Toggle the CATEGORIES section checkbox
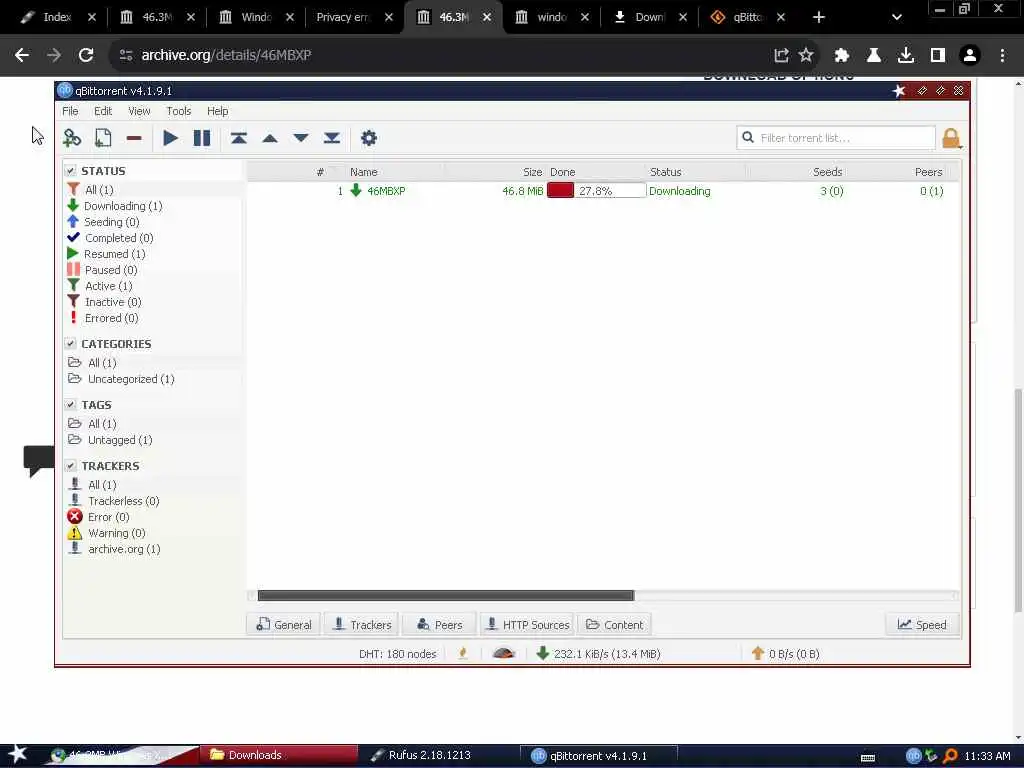The image size is (1024, 768). 70,344
